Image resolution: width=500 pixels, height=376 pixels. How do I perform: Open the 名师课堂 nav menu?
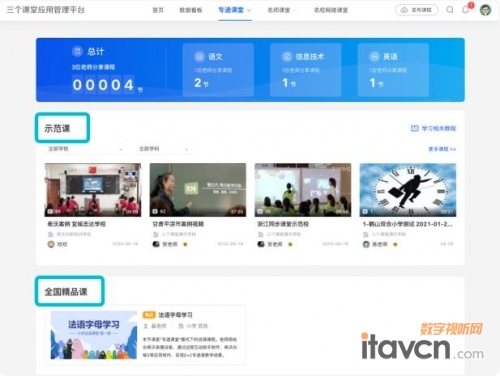tap(281, 10)
